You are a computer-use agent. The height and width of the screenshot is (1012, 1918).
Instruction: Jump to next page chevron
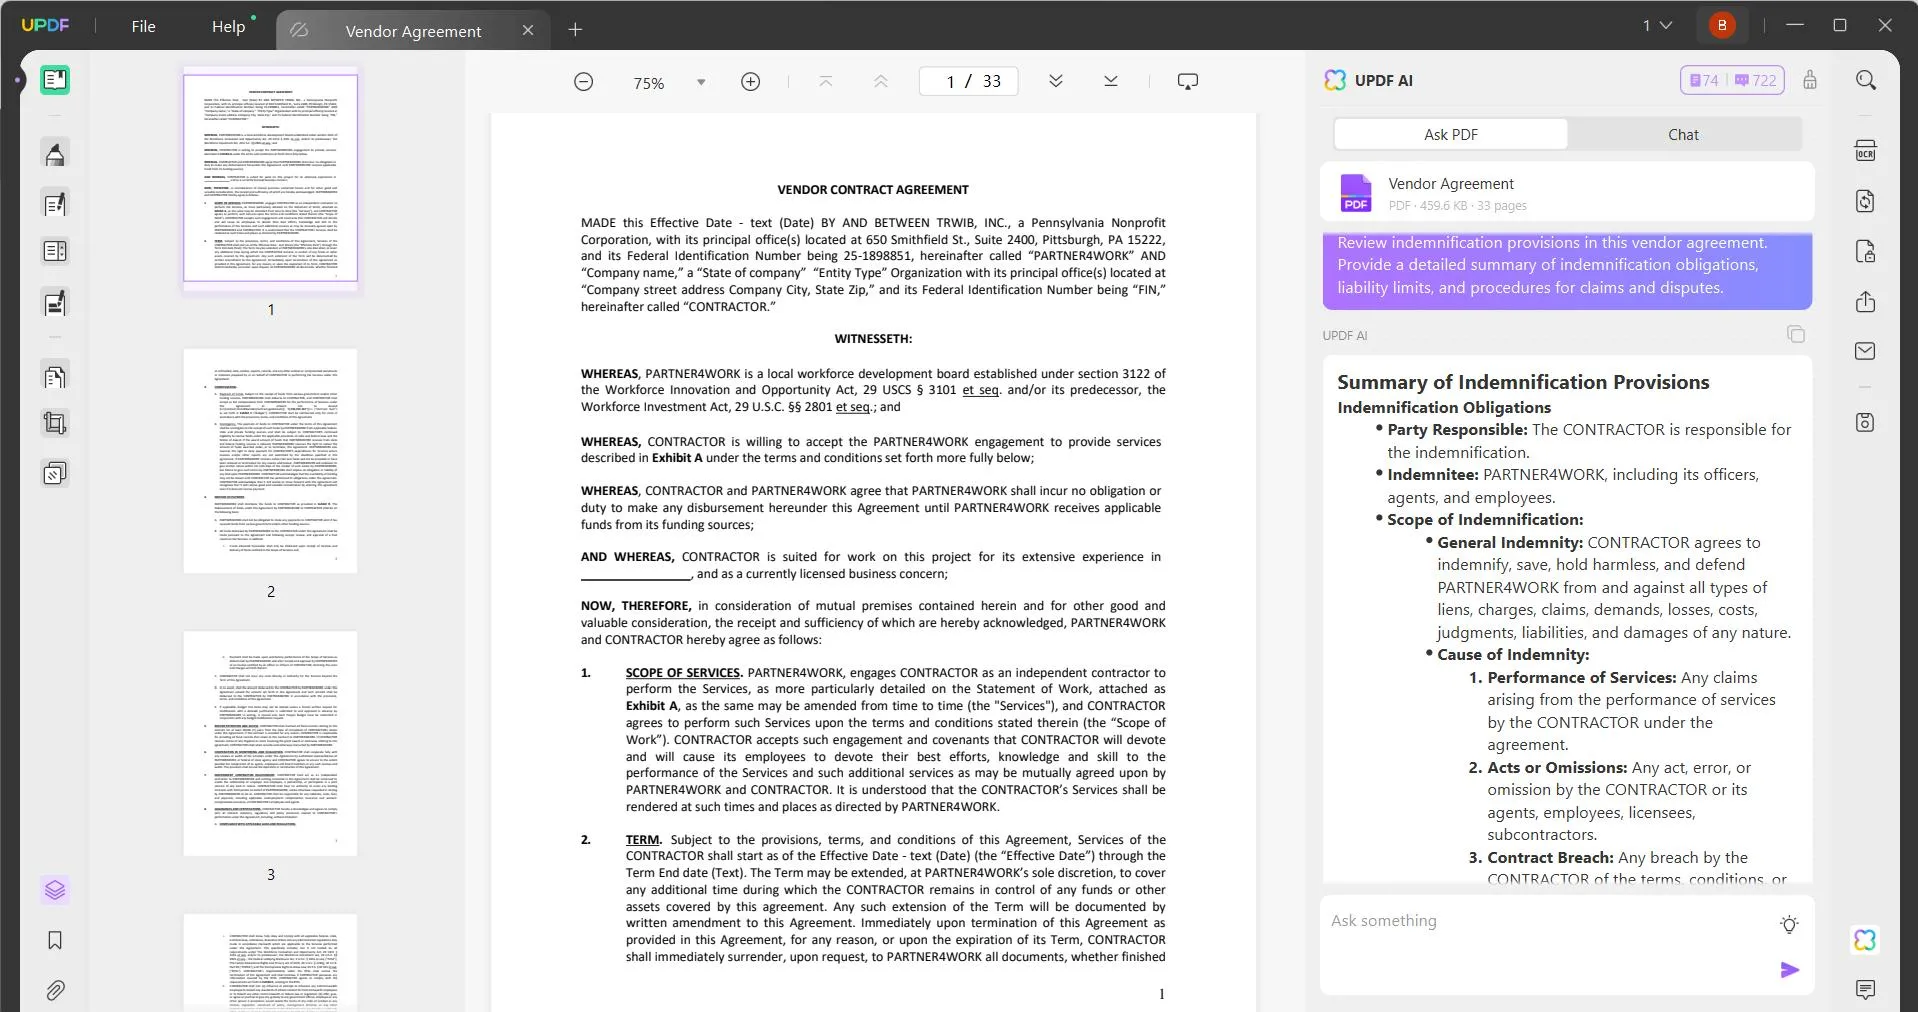tap(1055, 82)
